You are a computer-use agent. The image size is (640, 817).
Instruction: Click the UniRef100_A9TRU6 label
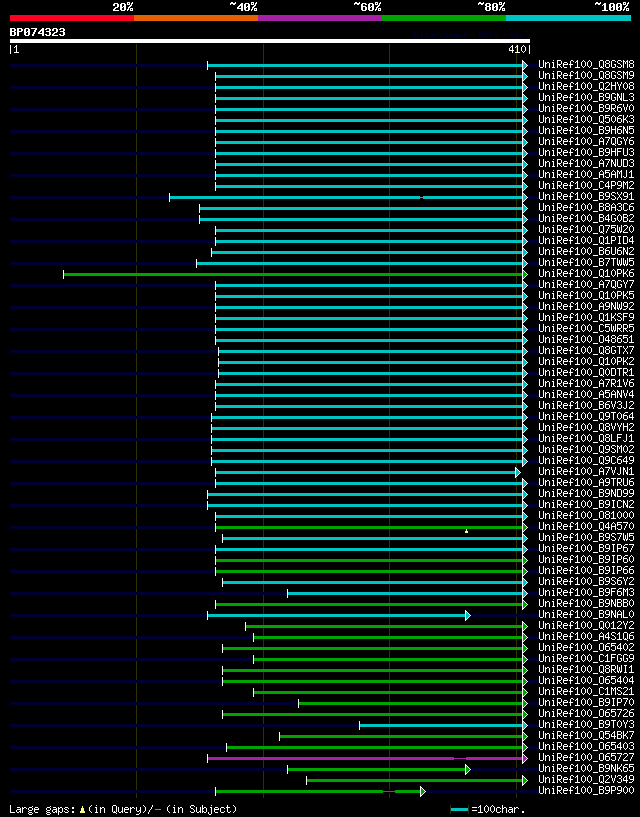click(x=586, y=482)
